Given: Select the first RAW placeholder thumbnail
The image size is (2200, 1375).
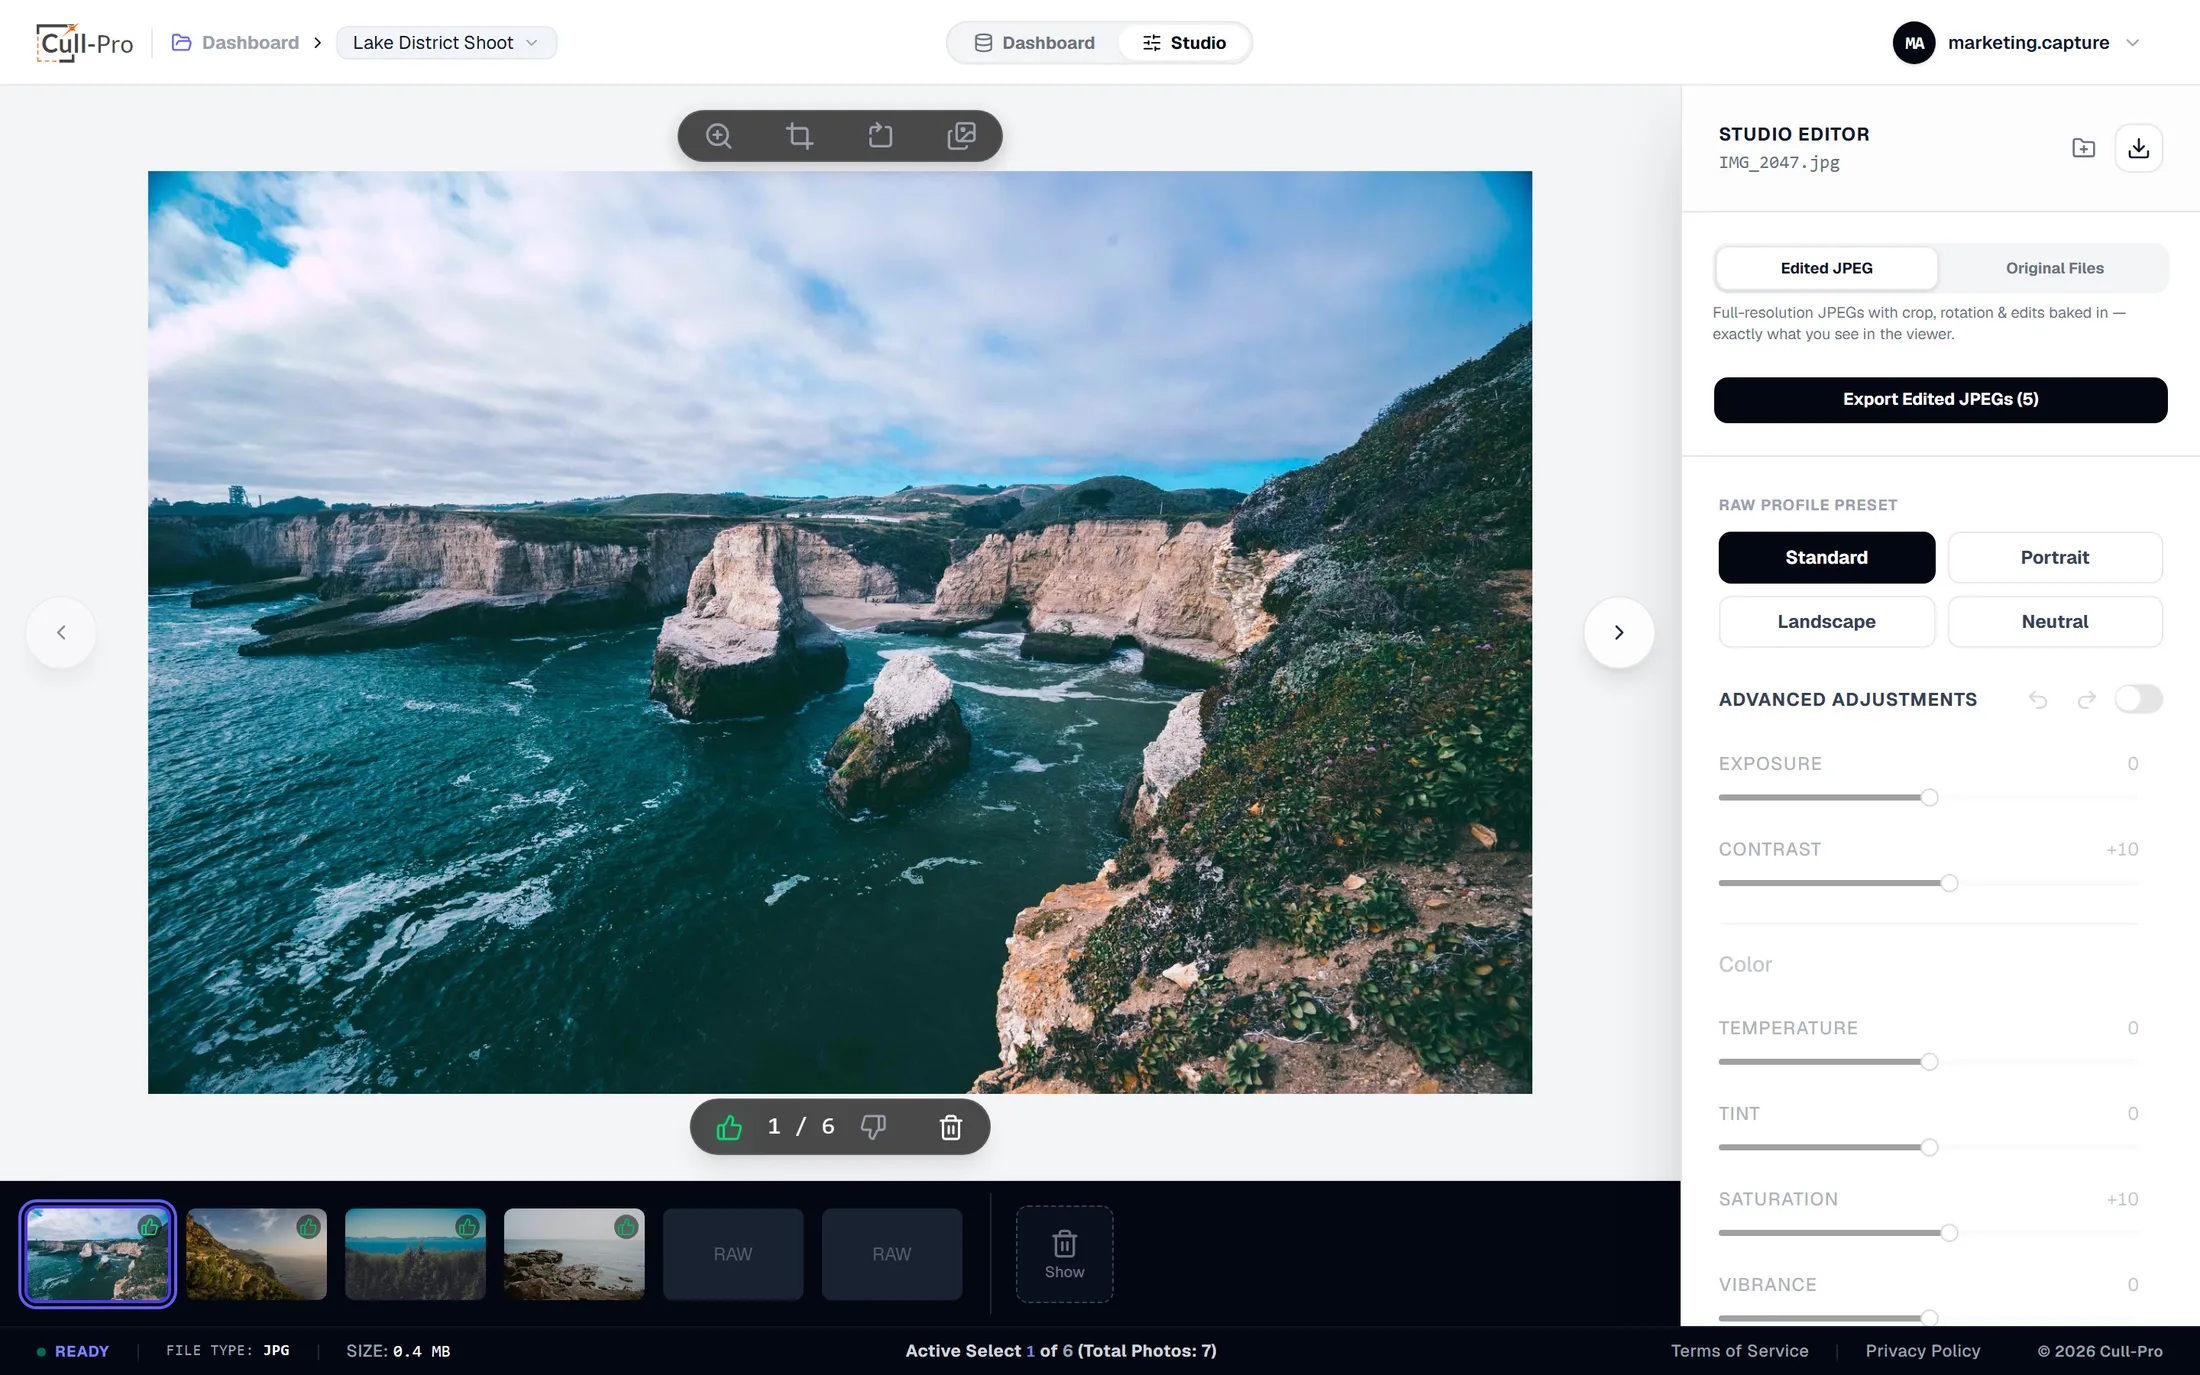Looking at the screenshot, I should pyautogui.click(x=733, y=1254).
